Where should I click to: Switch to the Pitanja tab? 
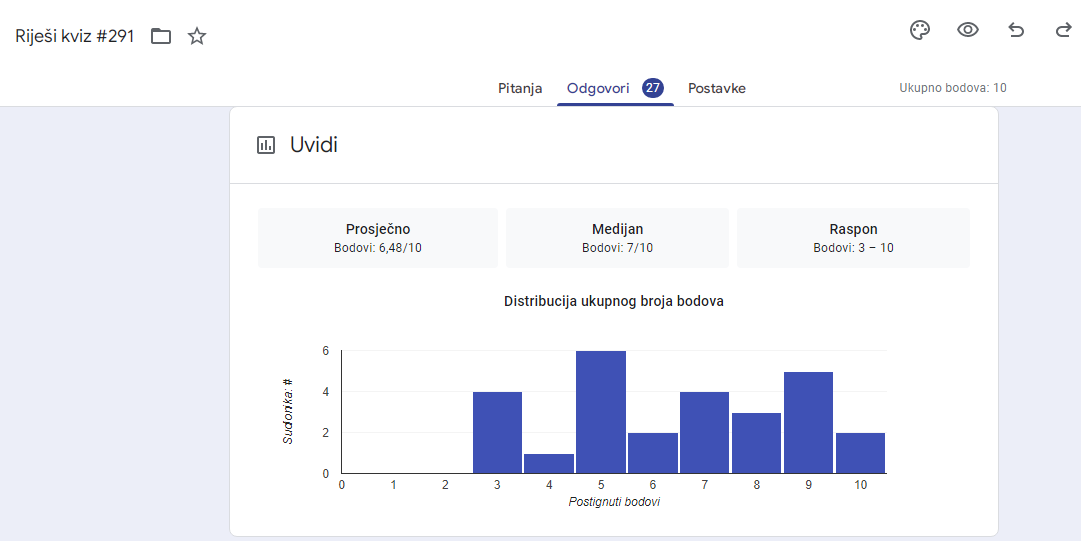point(520,88)
